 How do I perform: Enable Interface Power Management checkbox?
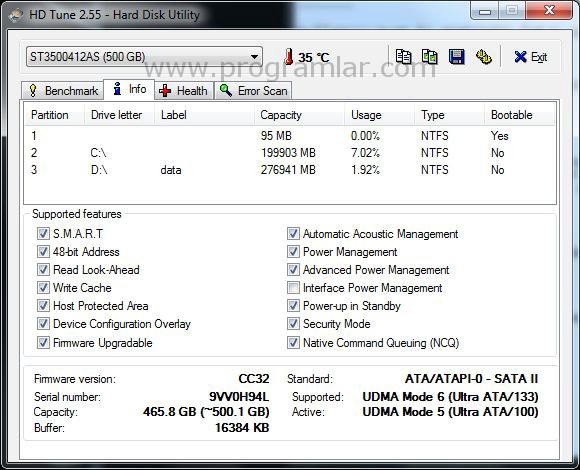tap(293, 287)
